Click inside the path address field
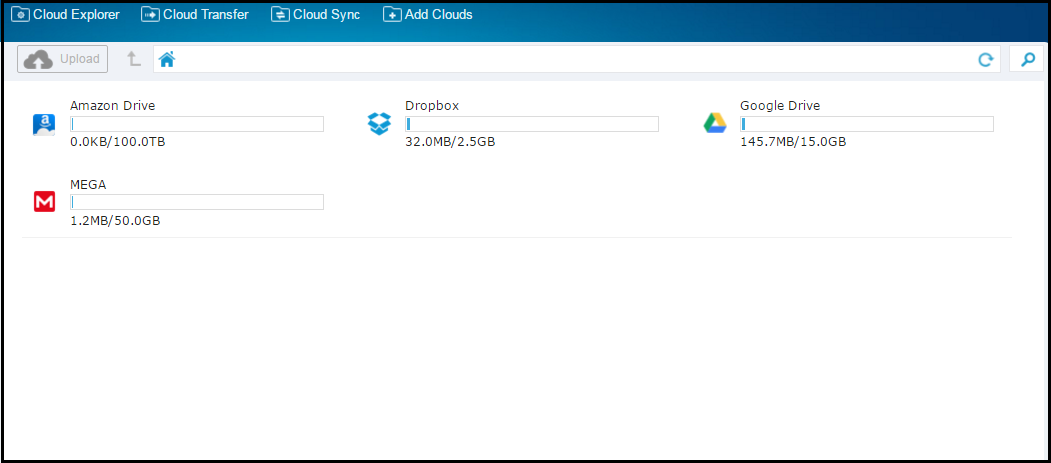The width and height of the screenshot is (1051, 463). tap(570, 60)
